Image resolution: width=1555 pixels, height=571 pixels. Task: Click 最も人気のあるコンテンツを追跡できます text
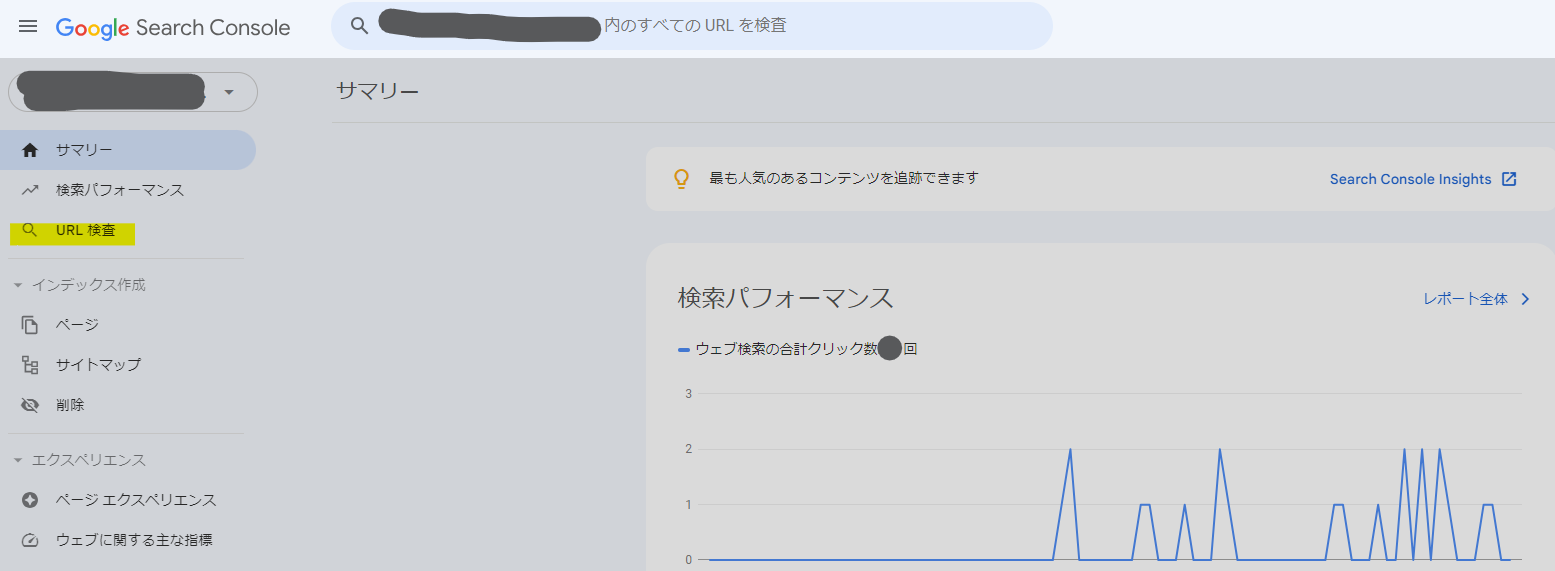(843, 178)
